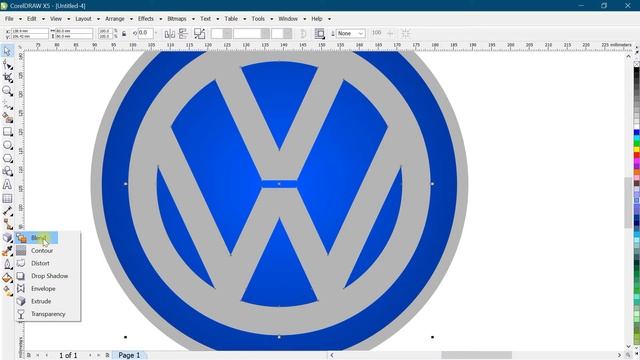Select the Crop tool

(x=7, y=78)
